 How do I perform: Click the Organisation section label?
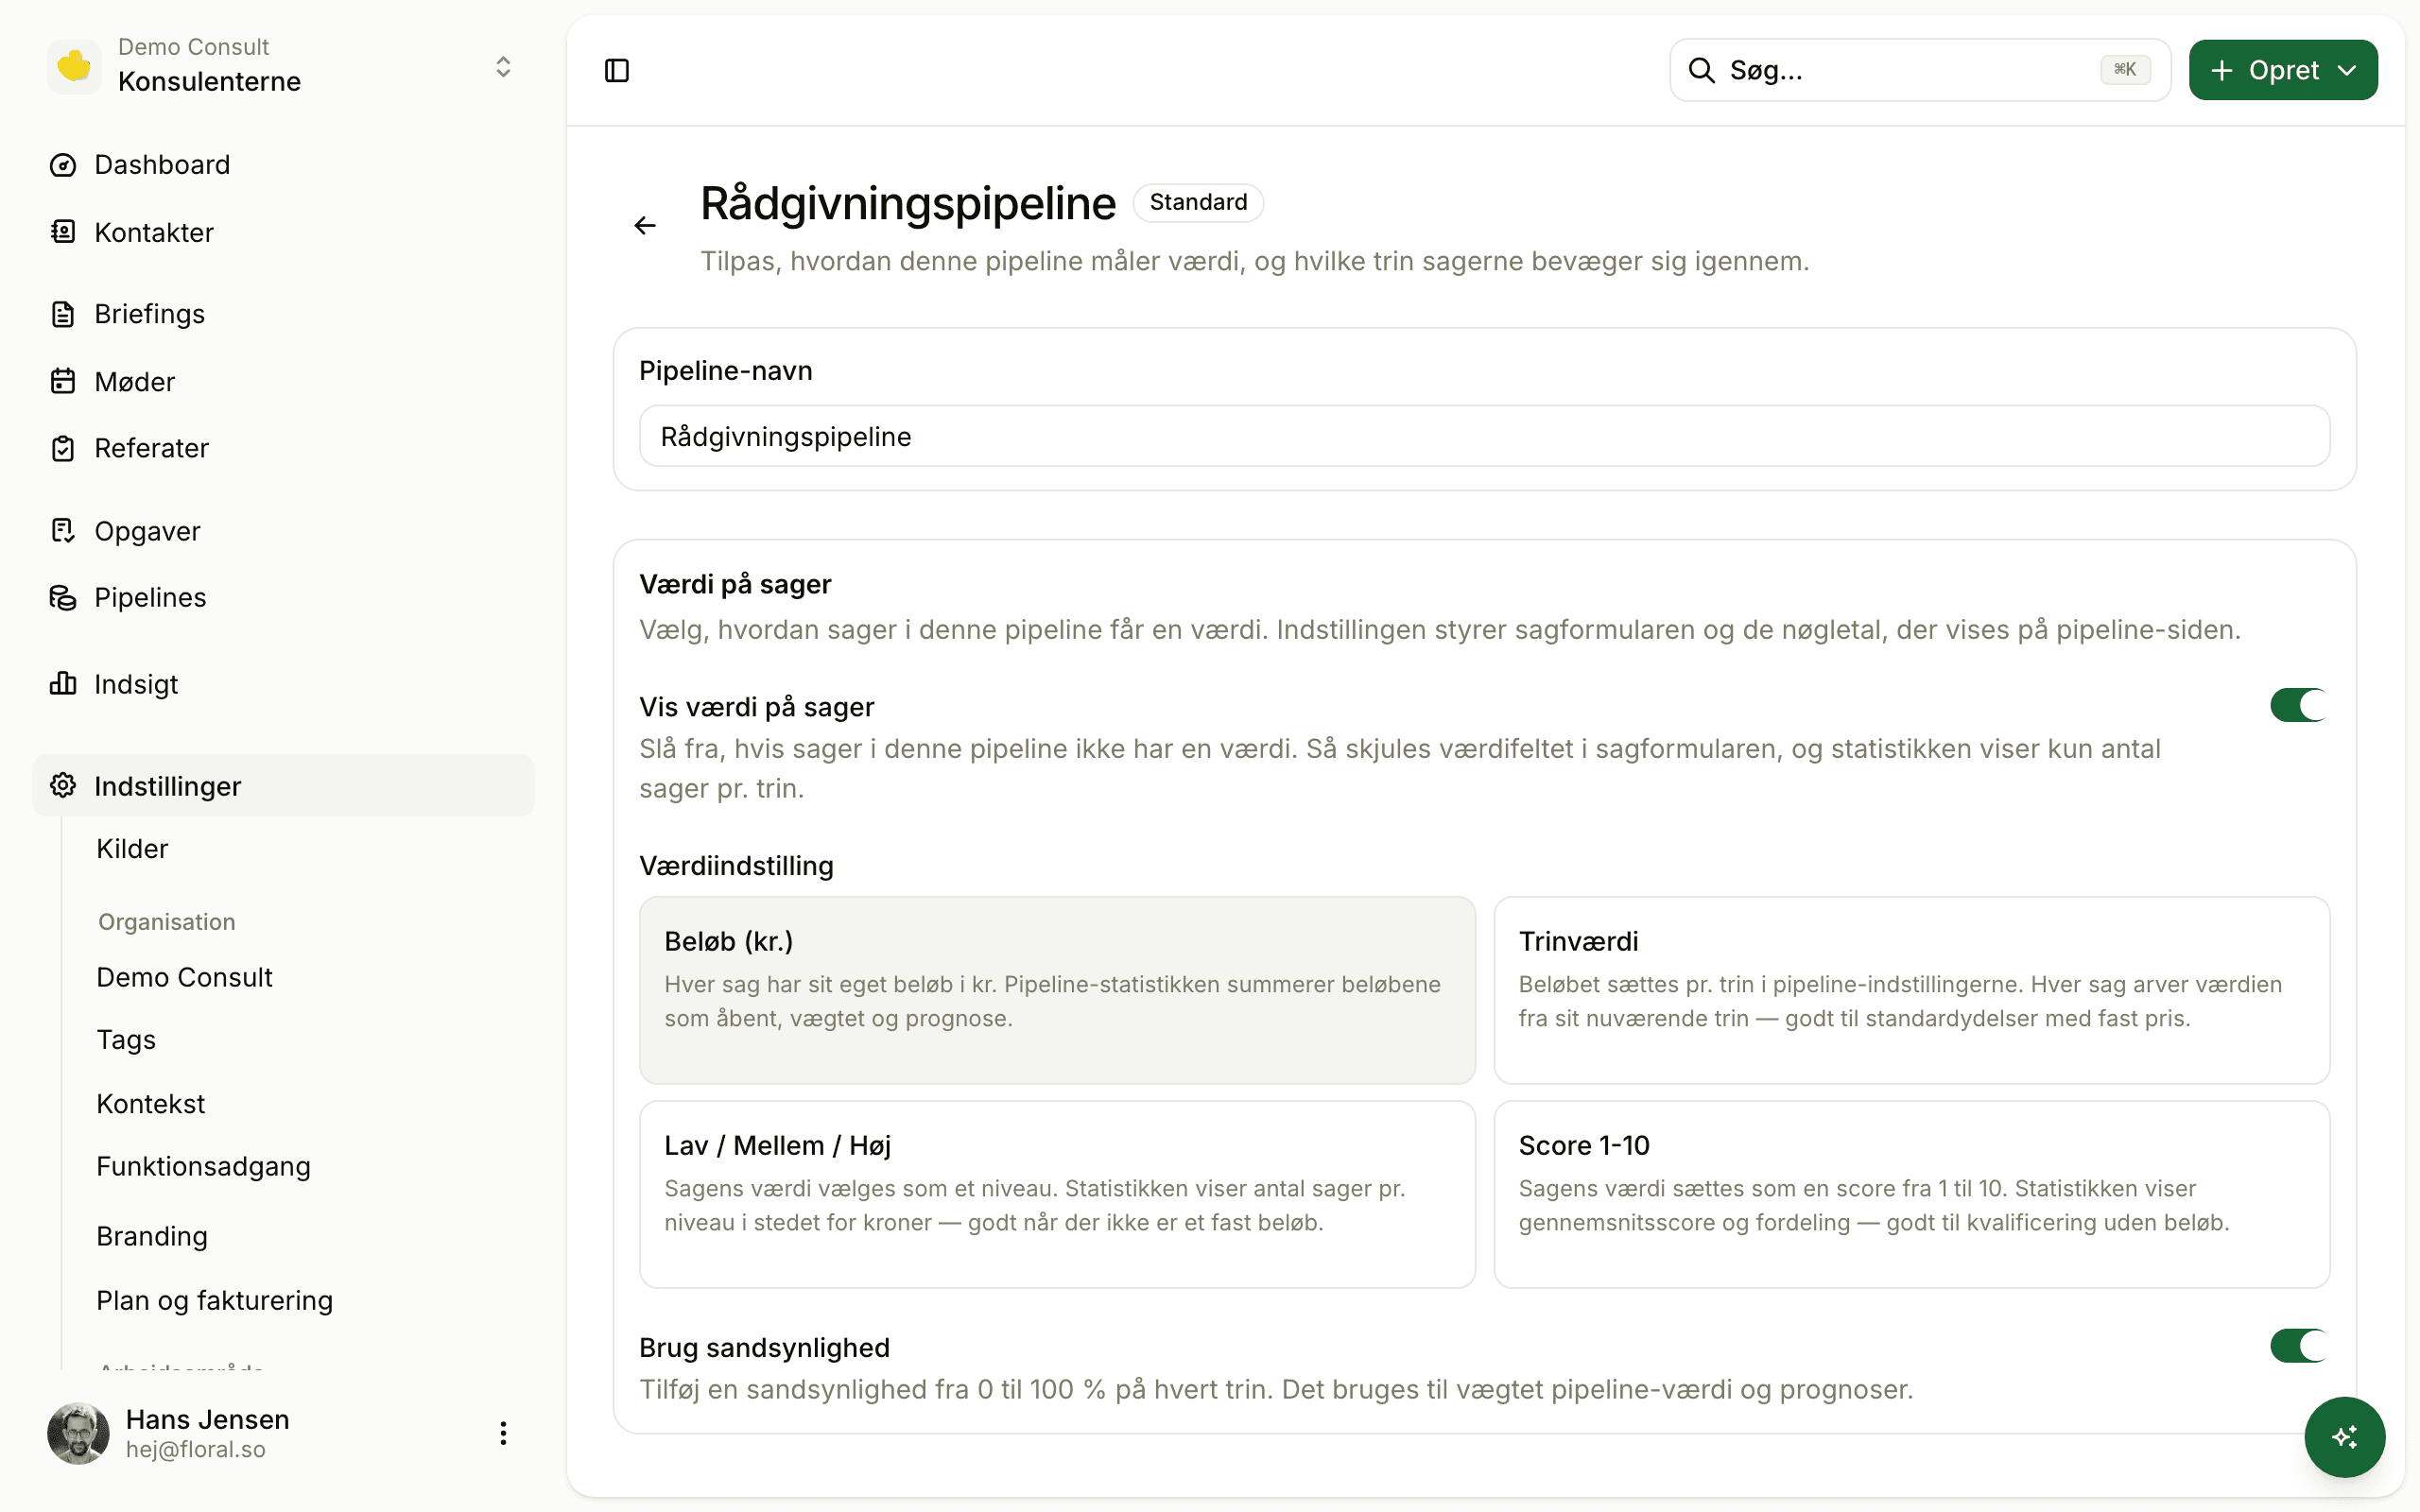click(167, 922)
